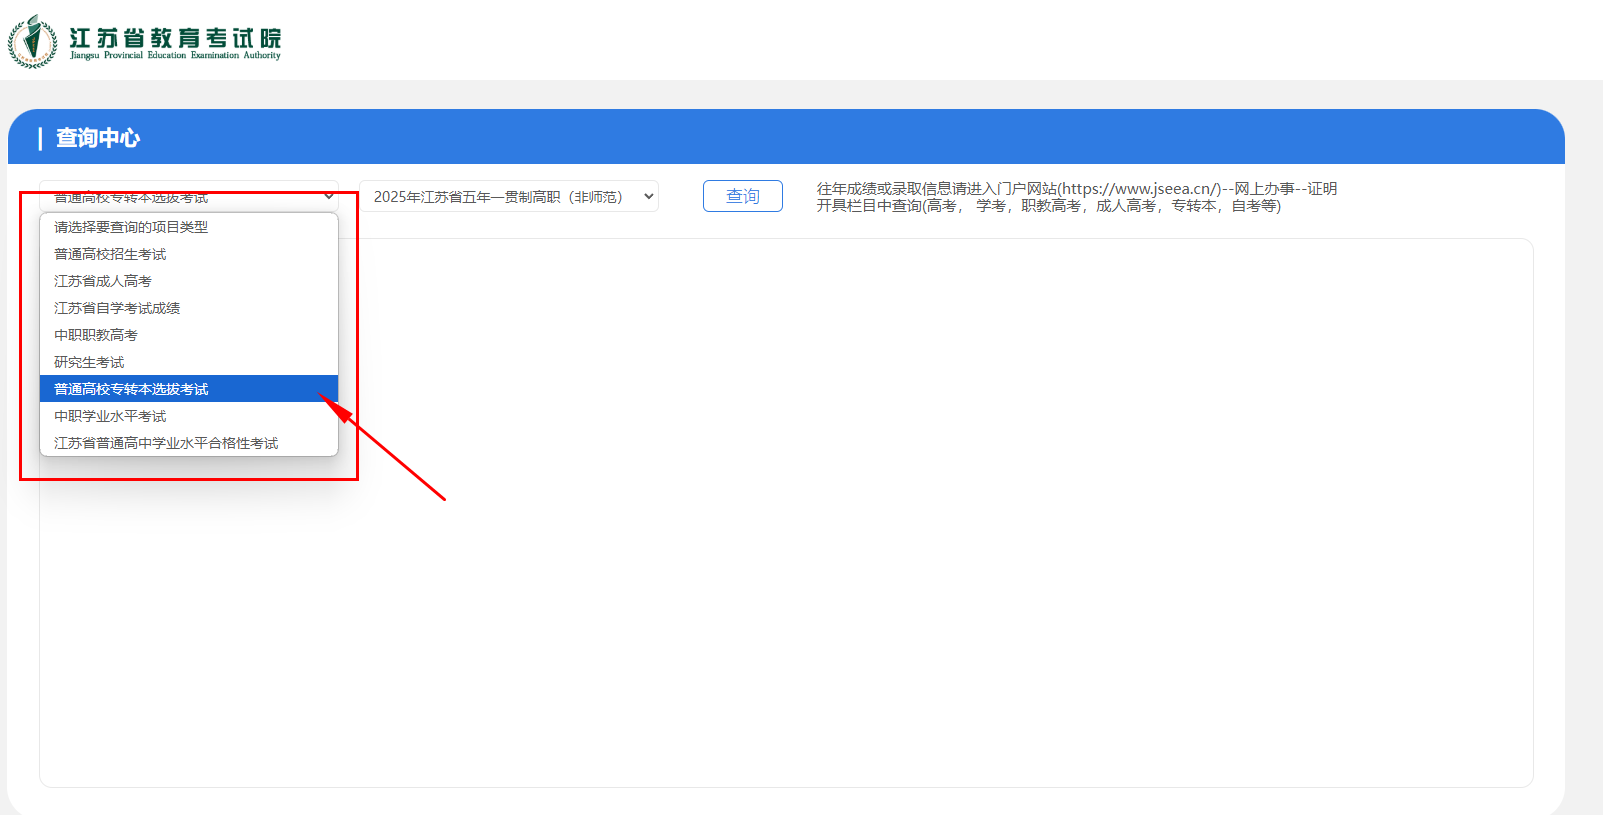Choose 江苏省普通高中学业水平合格性考试 option
Image resolution: width=1603 pixels, height=815 pixels.
coord(166,443)
